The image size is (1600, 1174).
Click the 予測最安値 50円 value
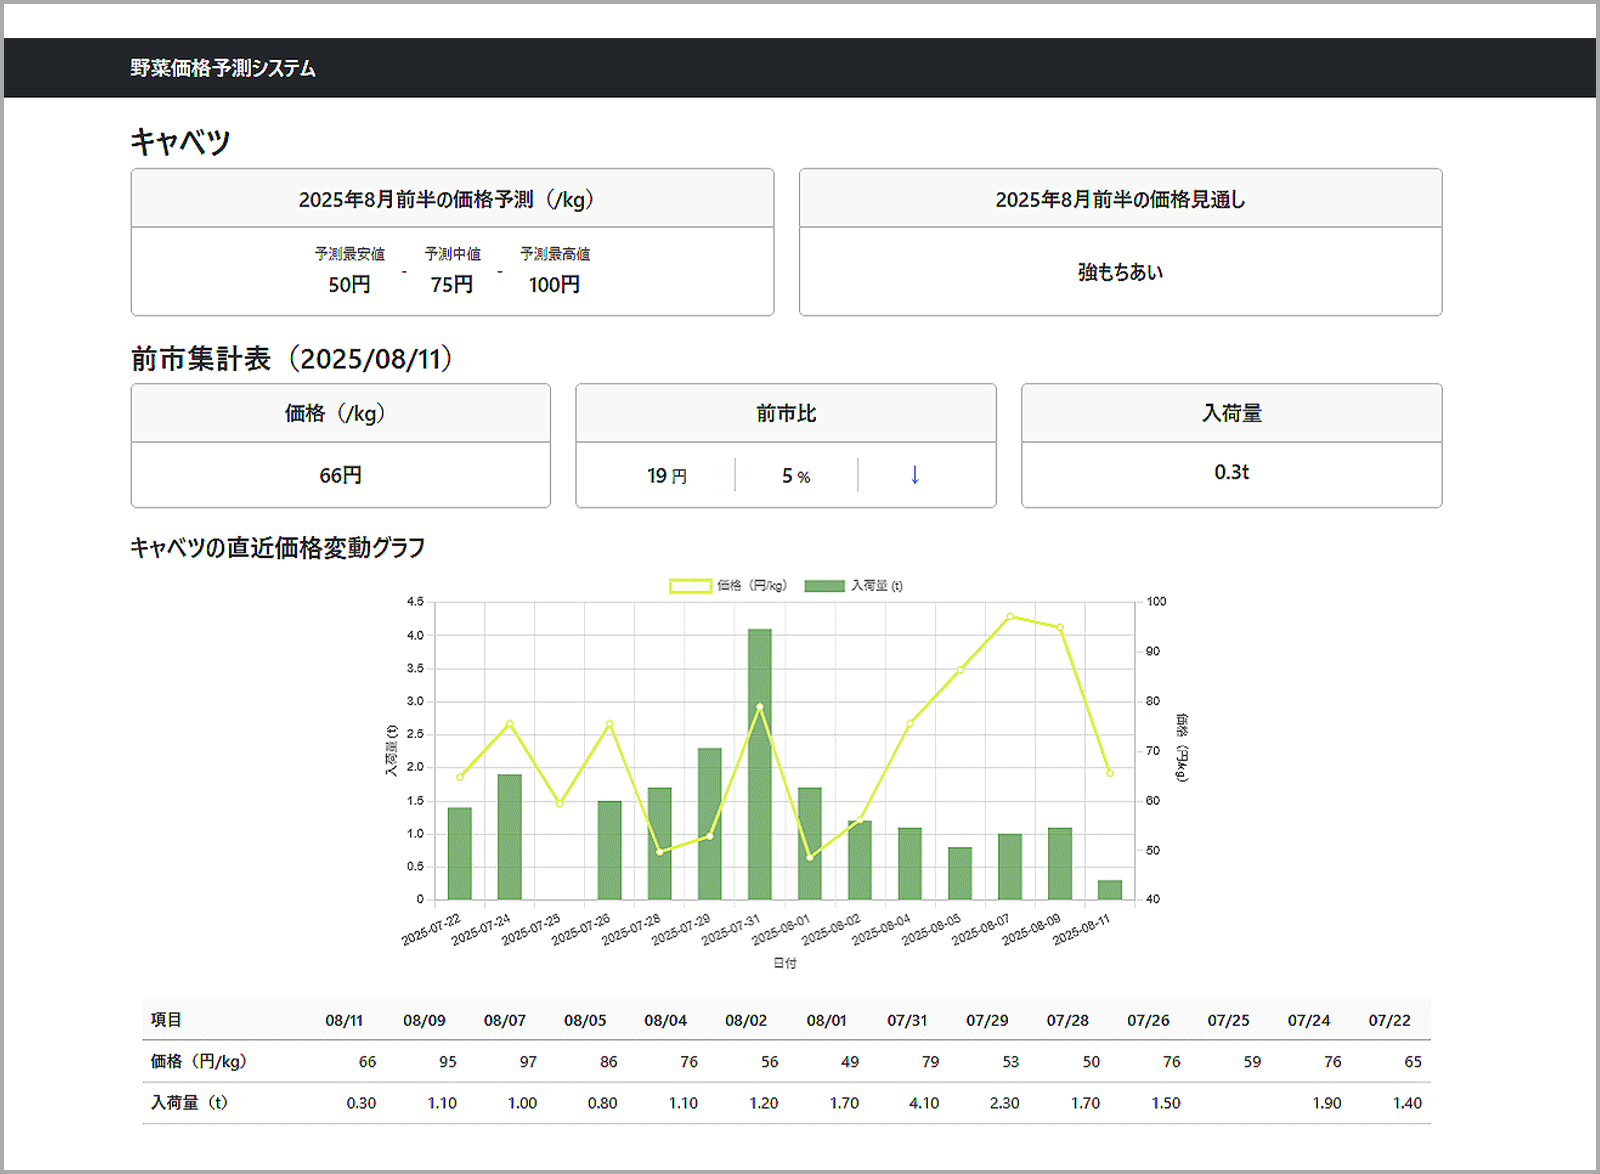click(349, 284)
